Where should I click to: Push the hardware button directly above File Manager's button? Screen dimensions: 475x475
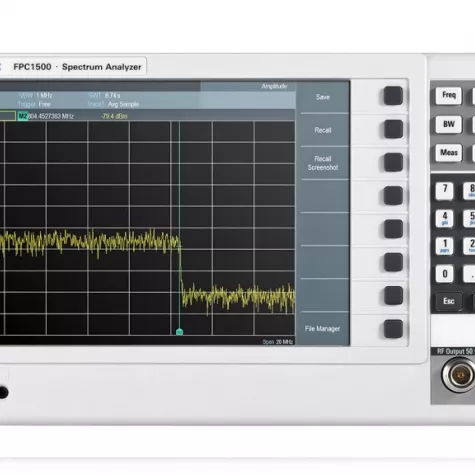(393, 296)
